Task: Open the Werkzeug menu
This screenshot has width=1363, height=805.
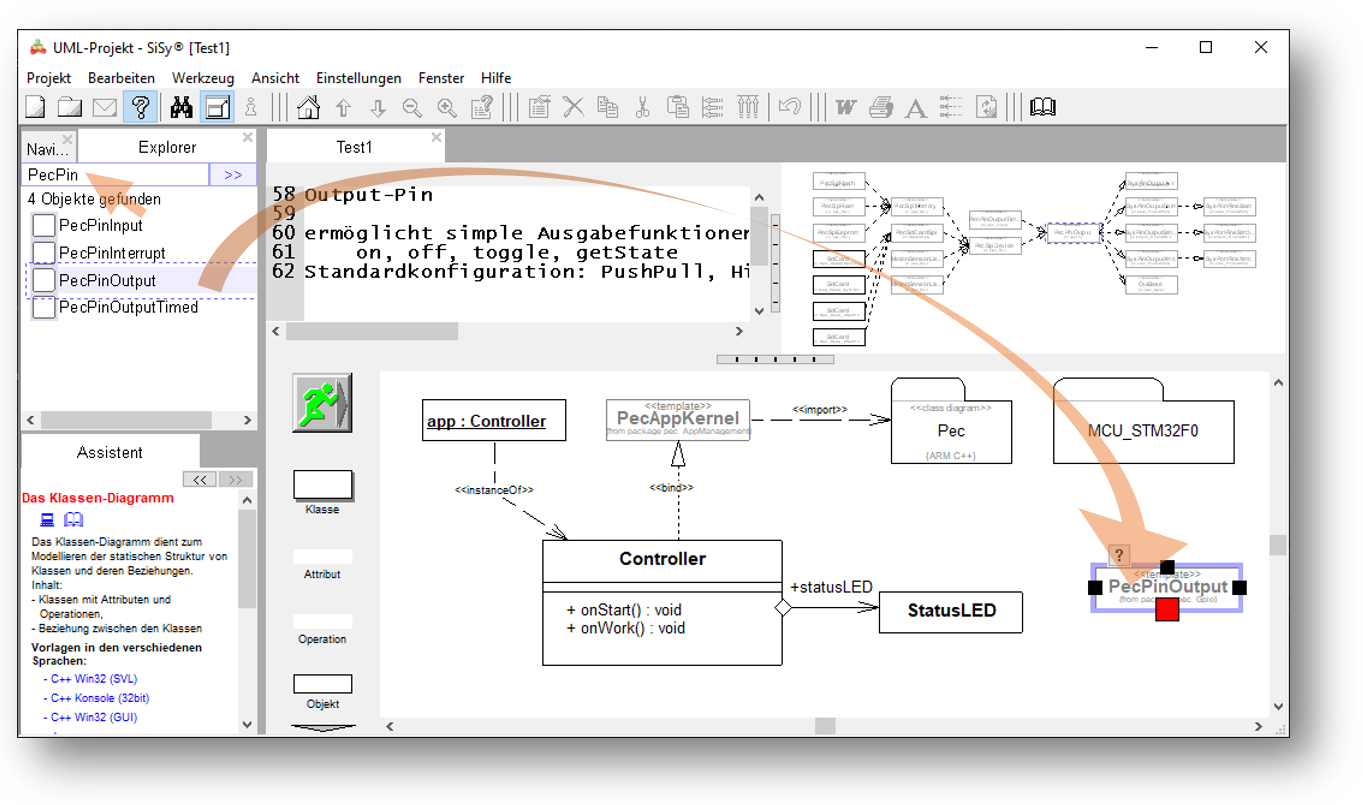Action: [202, 78]
